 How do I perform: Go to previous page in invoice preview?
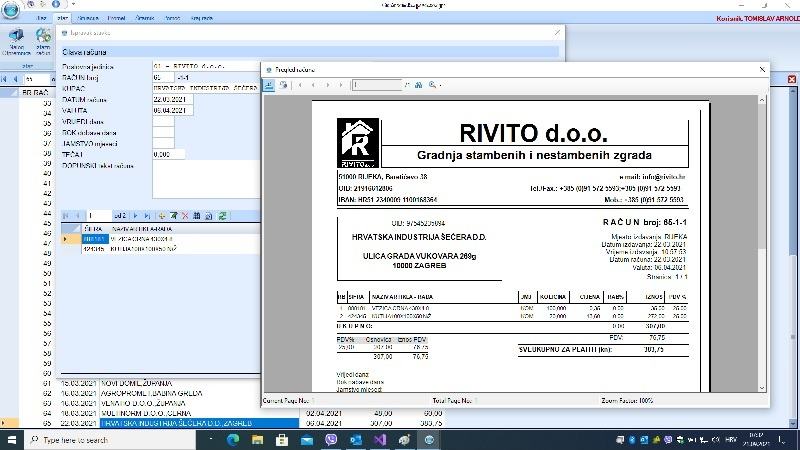tap(313, 85)
